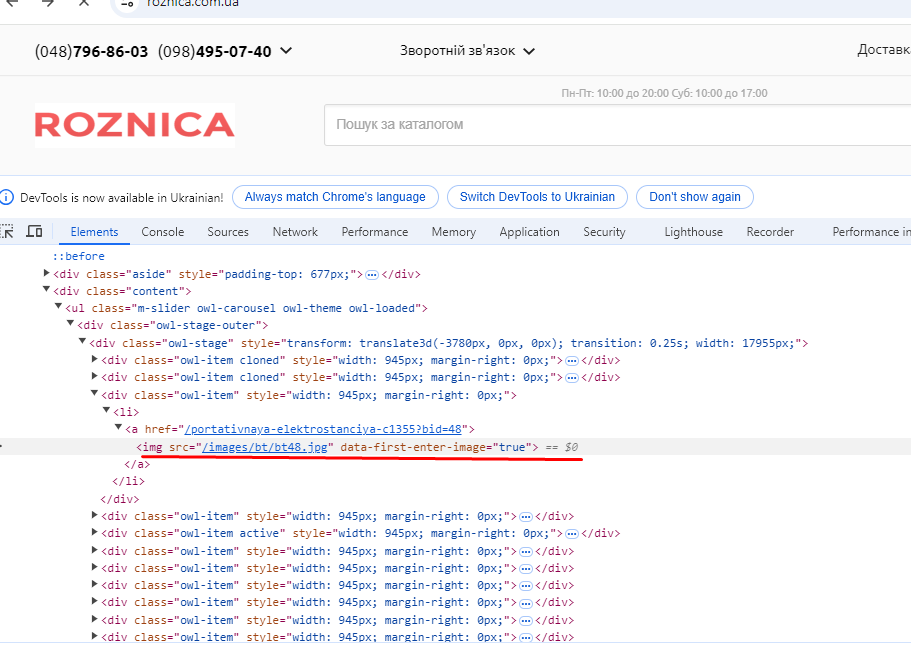This screenshot has height=648, width=911.
Task: Open the Lighthouse tab
Action: coord(693,232)
